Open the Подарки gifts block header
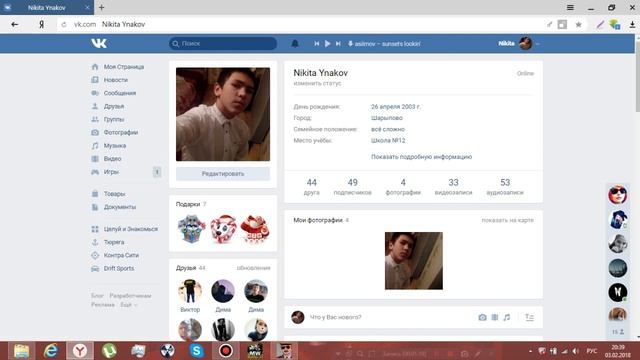Image resolution: width=640 pixels, height=360 pixels. (191, 204)
